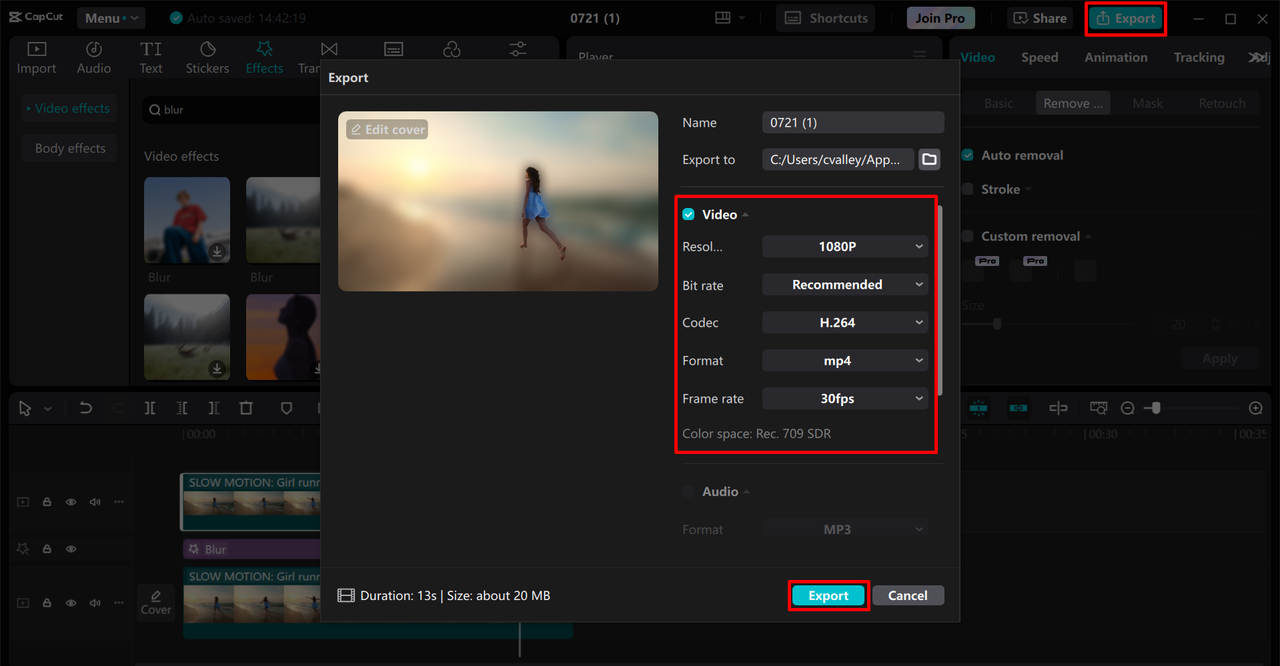Open the Adjustment tab icon
Viewport: 1280px width, 666px height.
(518, 49)
